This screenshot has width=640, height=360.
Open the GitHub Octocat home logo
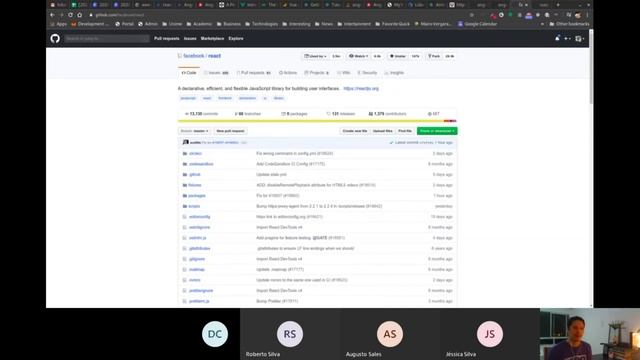55,38
